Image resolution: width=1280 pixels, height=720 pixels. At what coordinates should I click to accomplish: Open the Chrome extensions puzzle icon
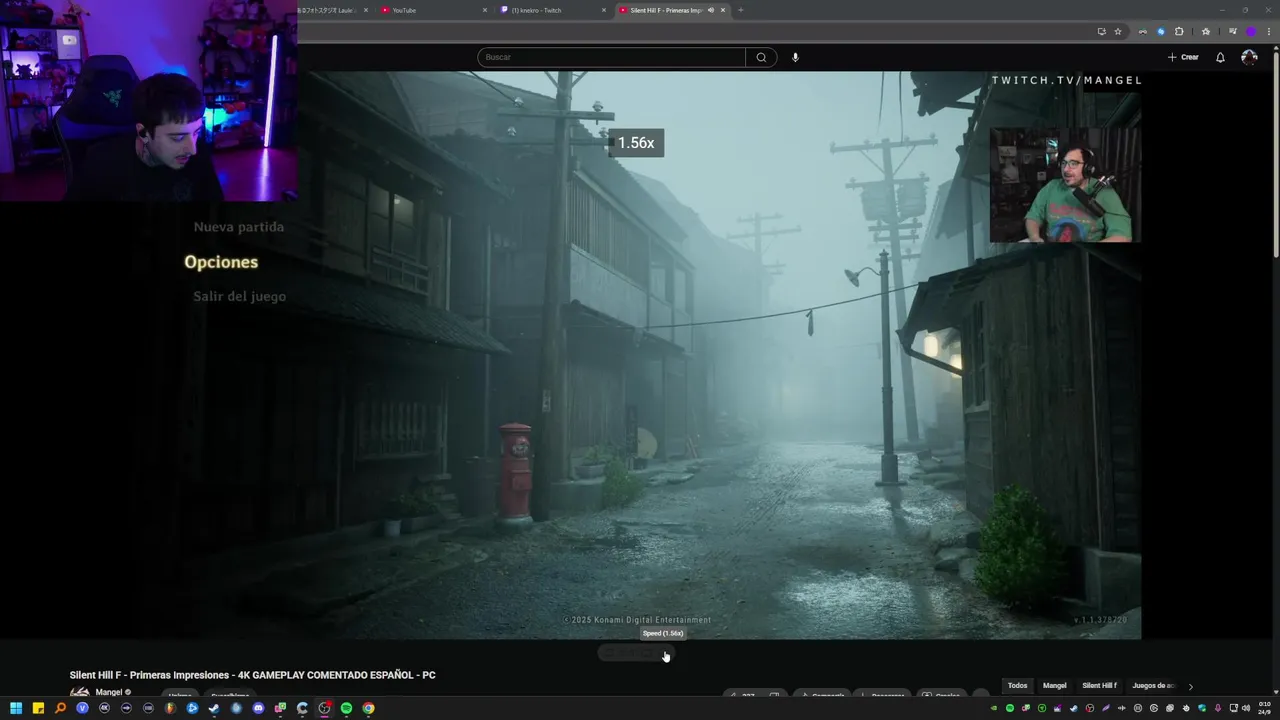pyautogui.click(x=1179, y=31)
